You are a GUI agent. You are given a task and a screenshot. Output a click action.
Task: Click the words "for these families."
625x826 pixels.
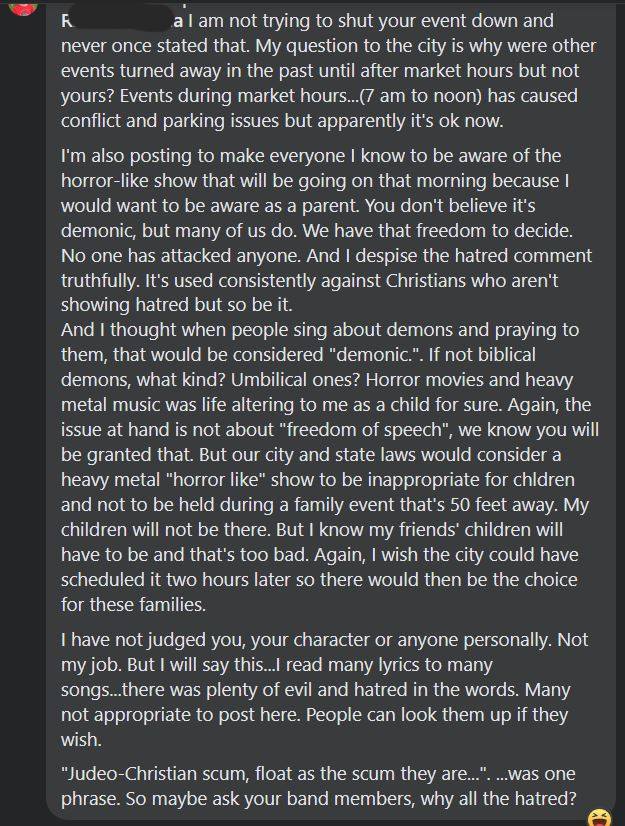pos(133,604)
